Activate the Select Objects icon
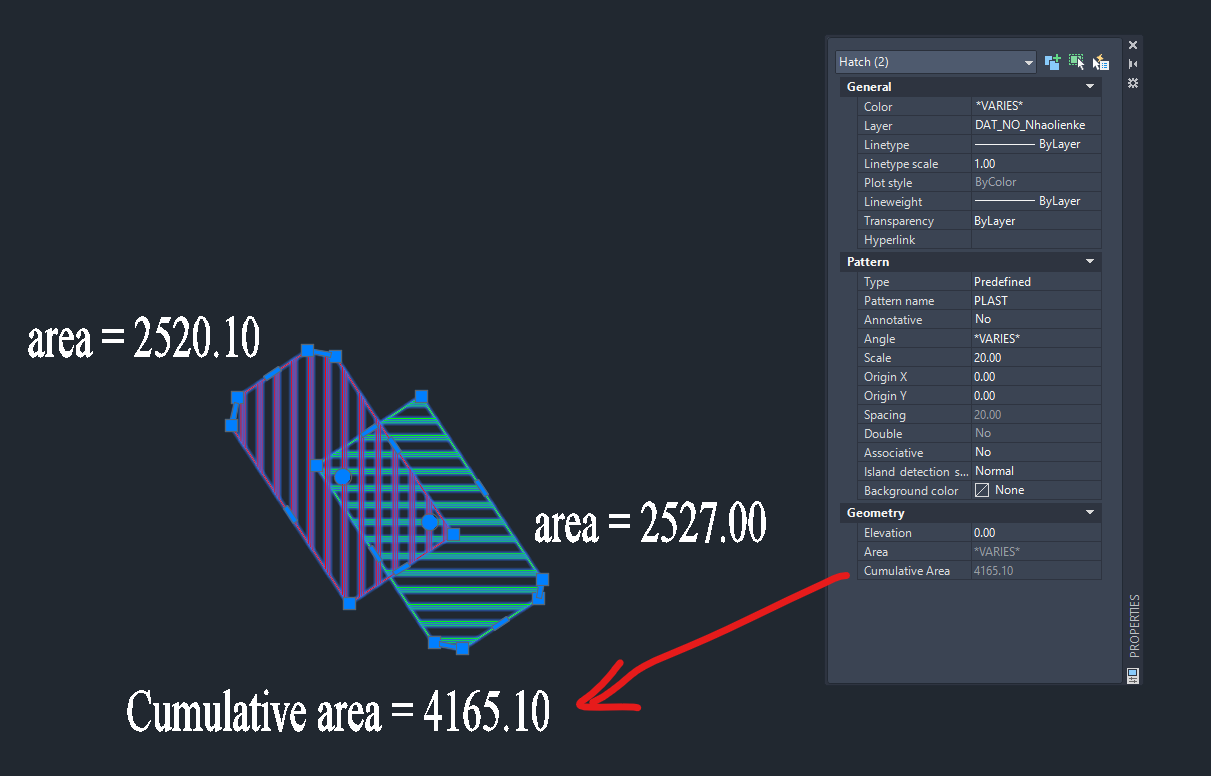Viewport: 1211px width, 776px height. (1076, 62)
